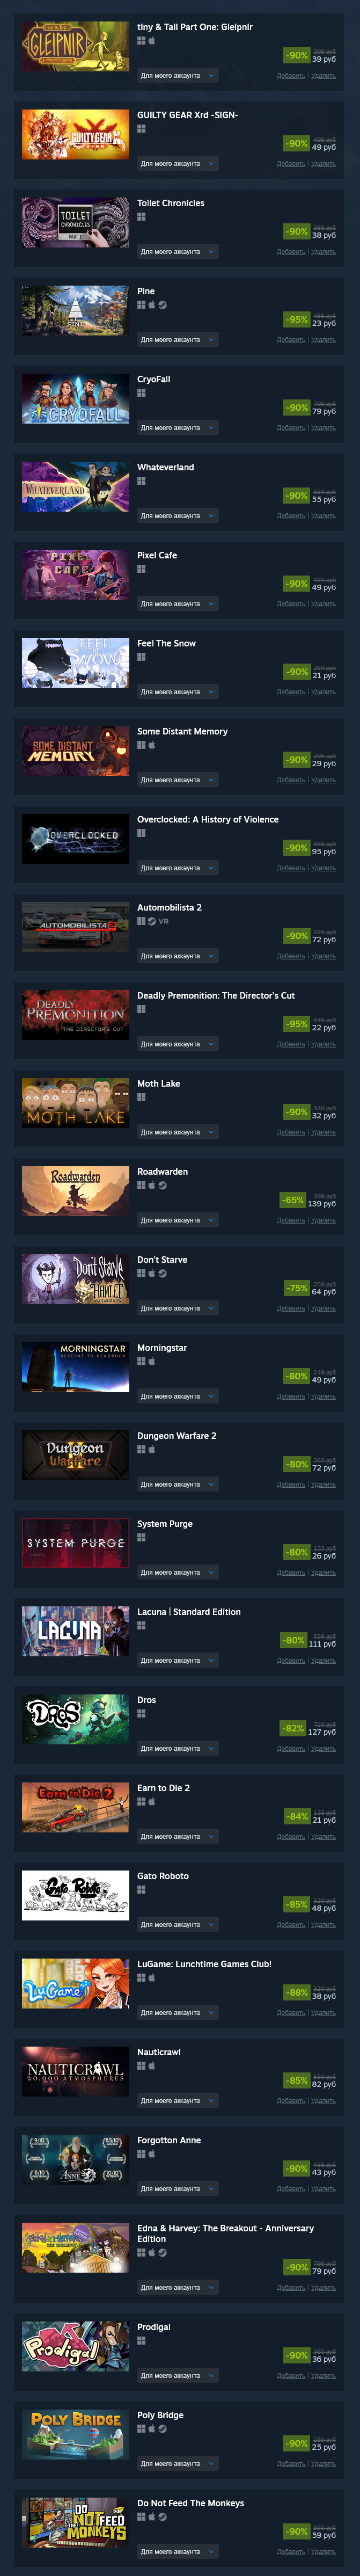Click the Windows icon under Gato Roboto
This screenshot has height=2576, width=360.
coord(141,1889)
